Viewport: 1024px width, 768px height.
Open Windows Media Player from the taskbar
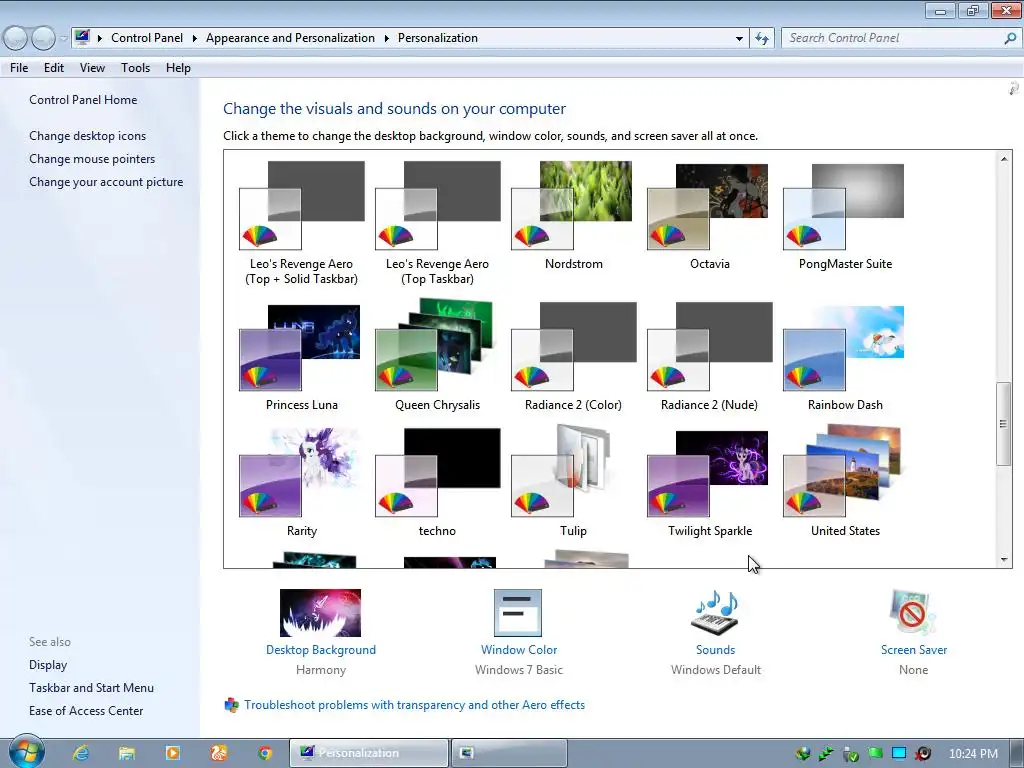click(x=172, y=753)
